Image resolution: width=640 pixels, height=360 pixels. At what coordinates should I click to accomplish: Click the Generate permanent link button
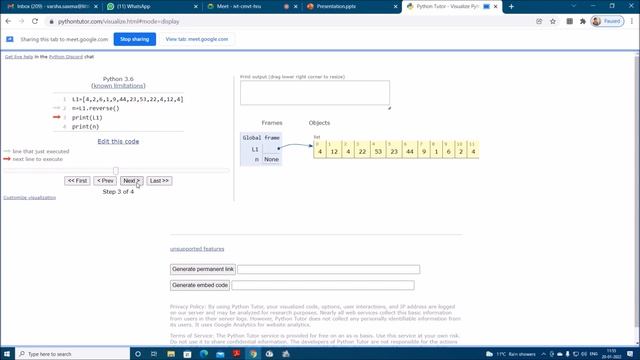[x=203, y=269]
